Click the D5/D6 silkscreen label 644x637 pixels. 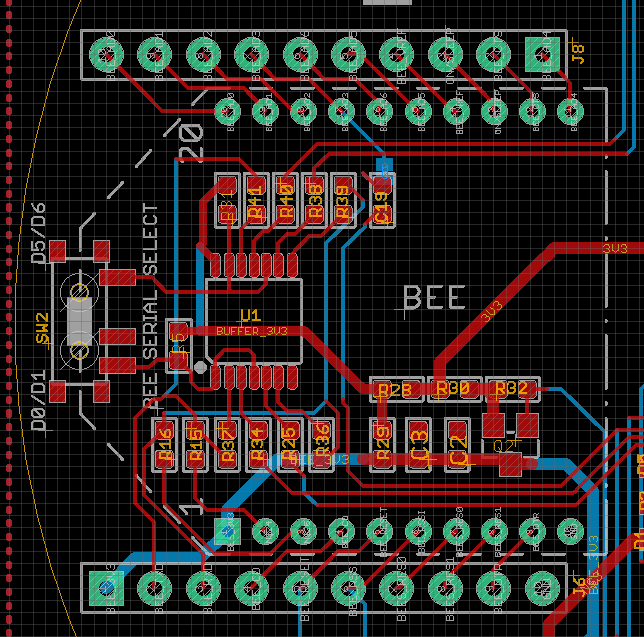pyautogui.click(x=39, y=233)
